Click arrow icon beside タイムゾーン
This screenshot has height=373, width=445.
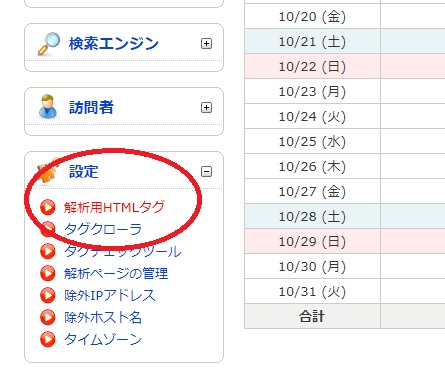point(48,339)
